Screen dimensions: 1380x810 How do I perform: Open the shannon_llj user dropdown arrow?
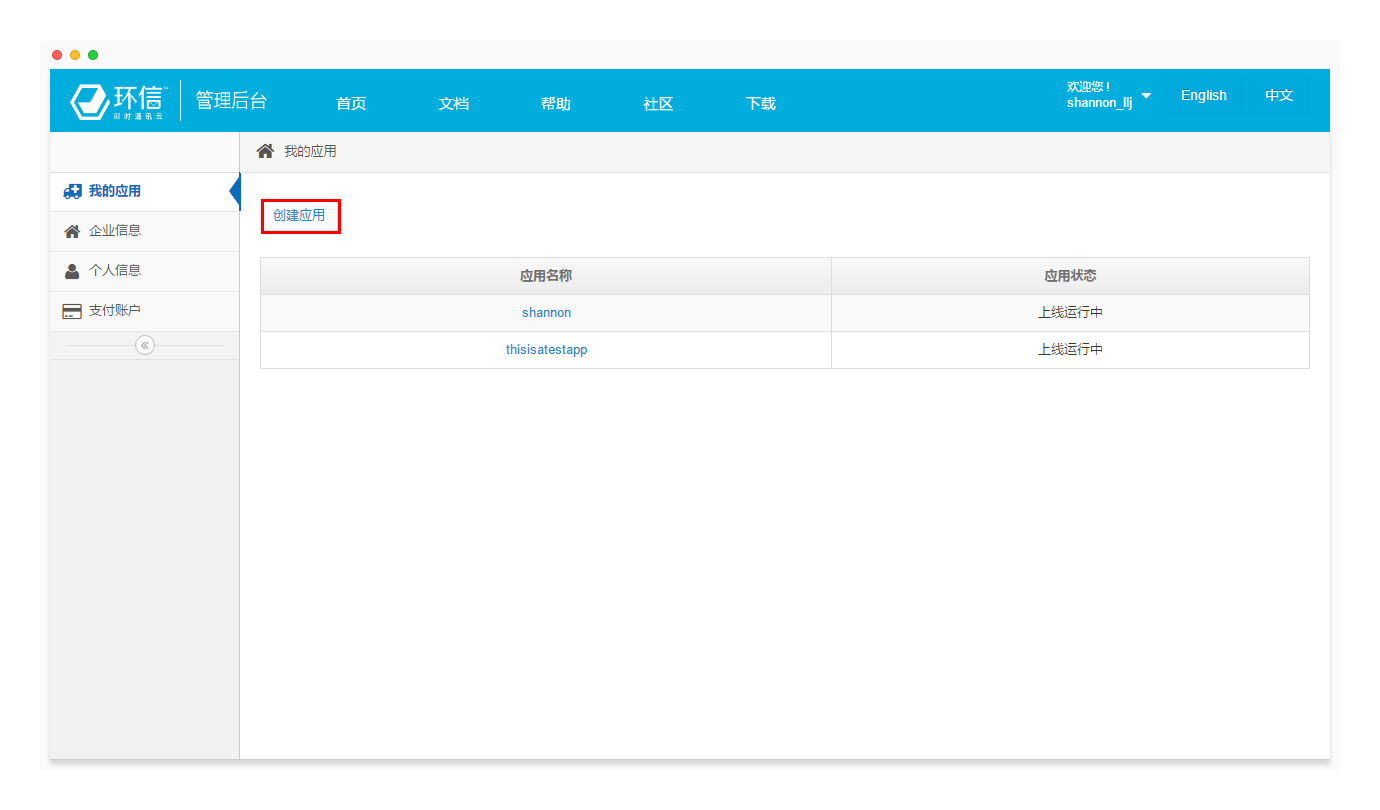coord(1146,96)
